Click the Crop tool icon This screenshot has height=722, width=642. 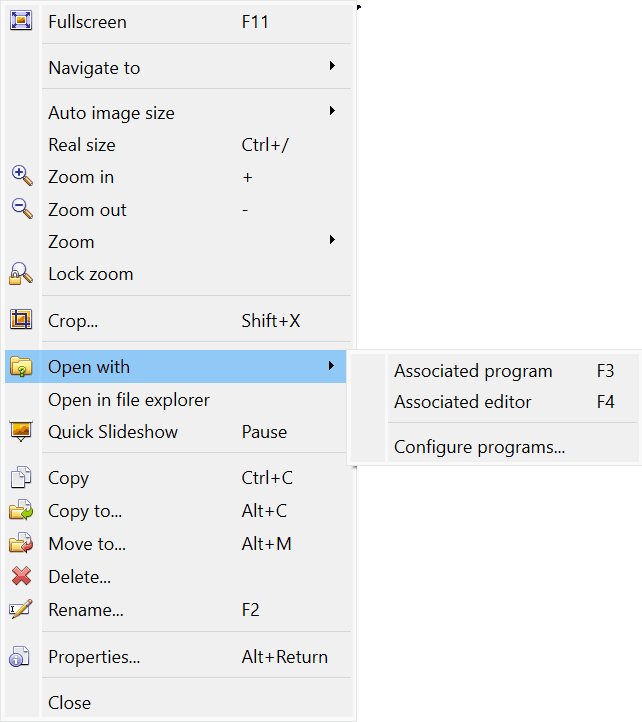21,320
